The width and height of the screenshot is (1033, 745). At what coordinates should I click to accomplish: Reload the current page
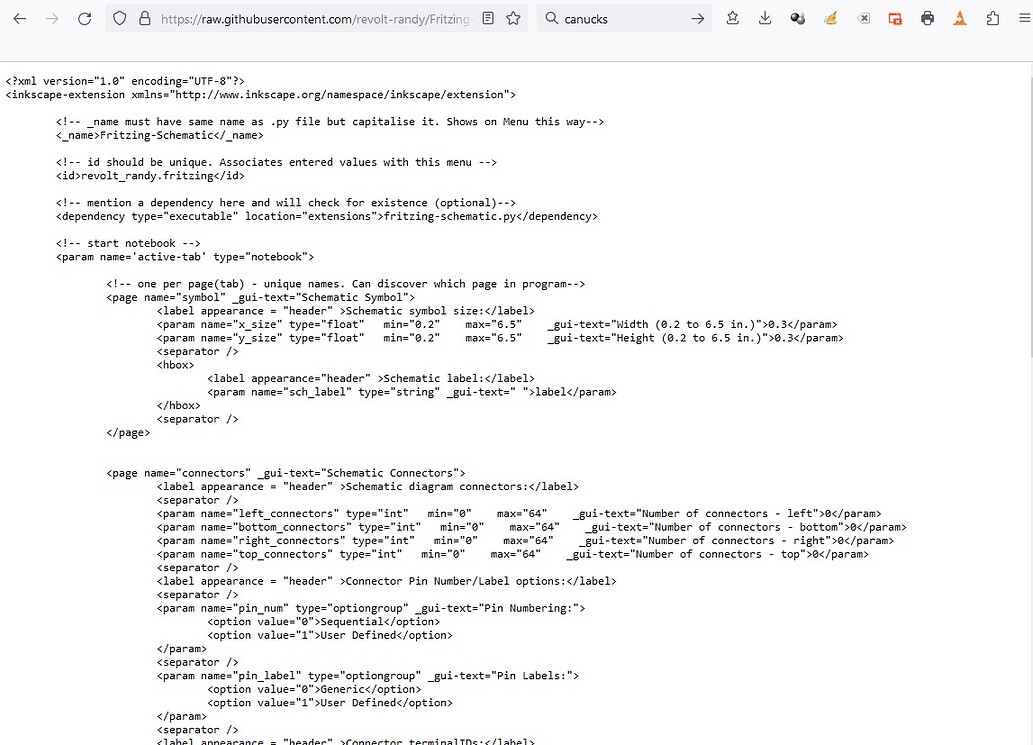(x=84, y=18)
